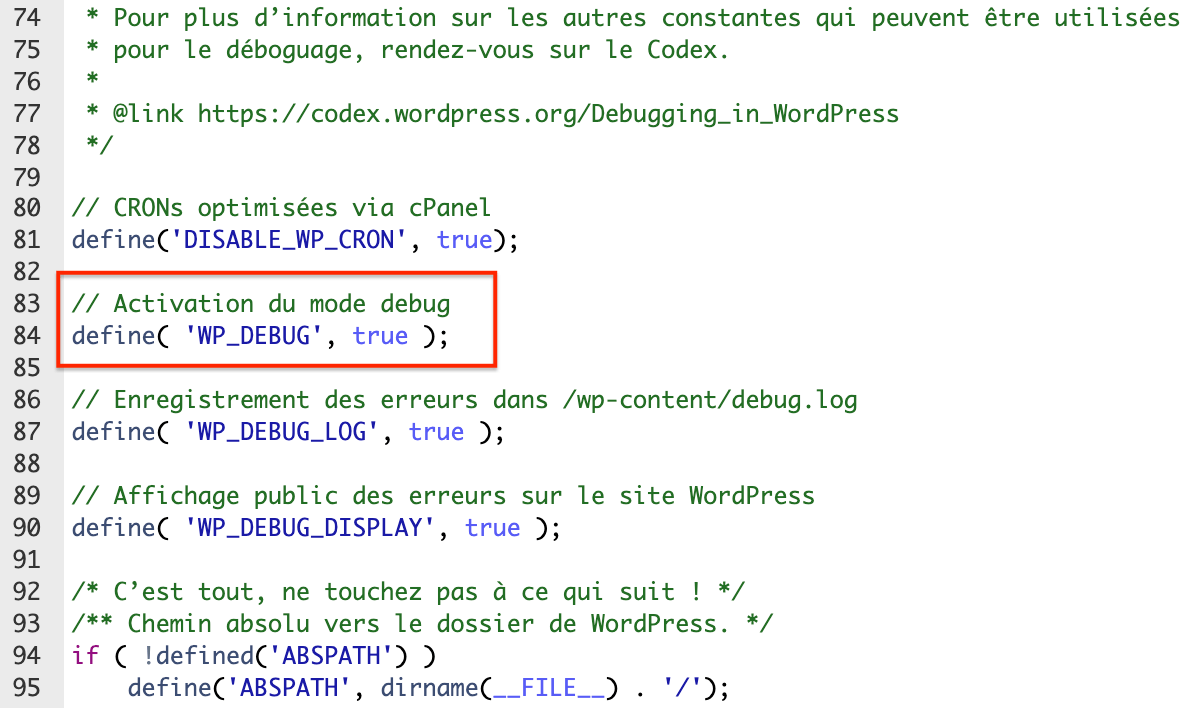
Task: Place cursor on 'WP_DEBUG' string on line 84
Action: (x=257, y=335)
